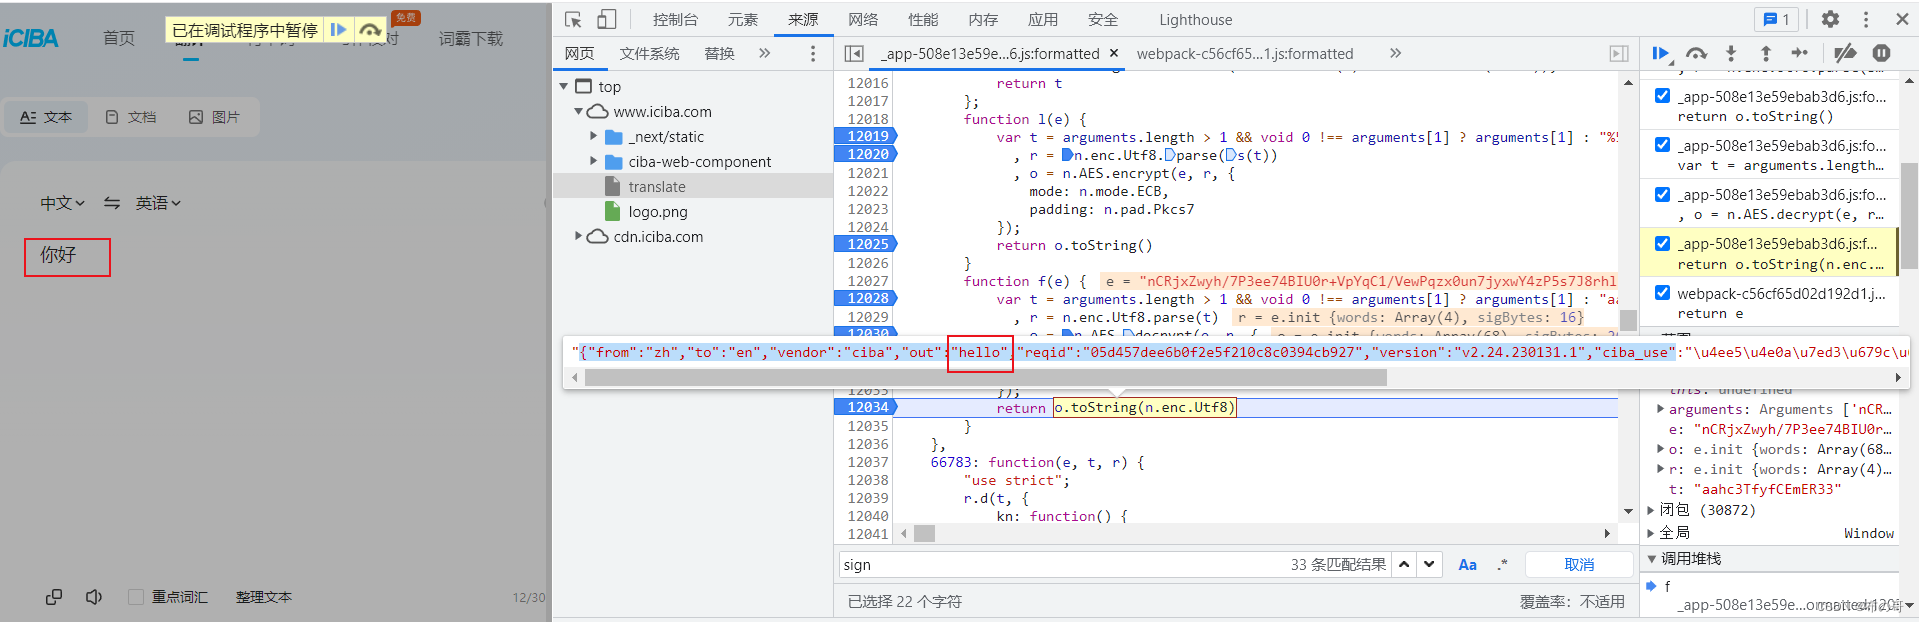Step over from the paused overlay banner
The width and height of the screenshot is (1919, 622).
coord(370,30)
